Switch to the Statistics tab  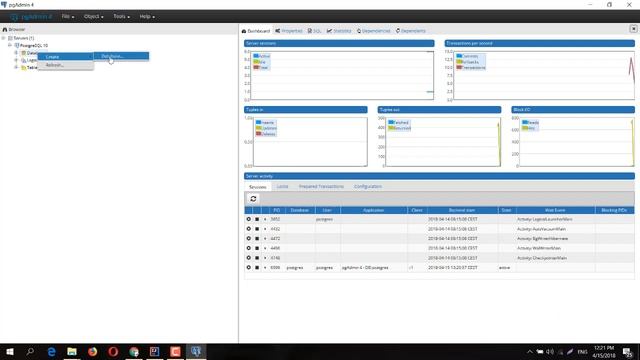[339, 31]
